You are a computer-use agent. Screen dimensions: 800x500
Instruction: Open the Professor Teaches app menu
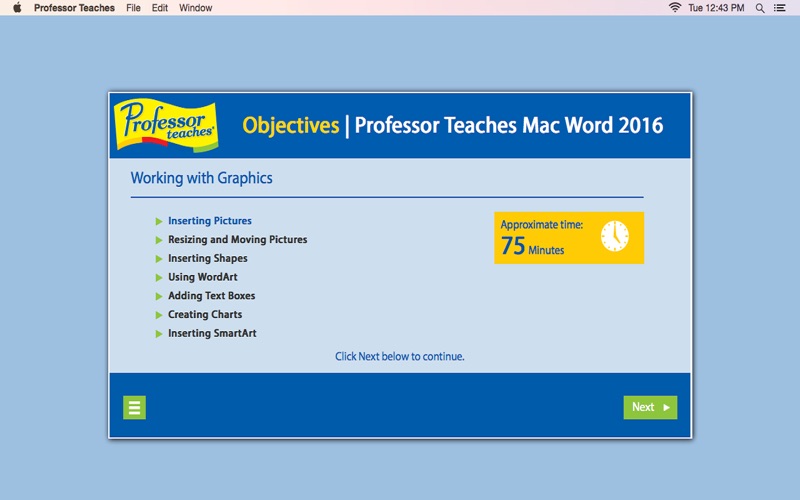[x=74, y=8]
